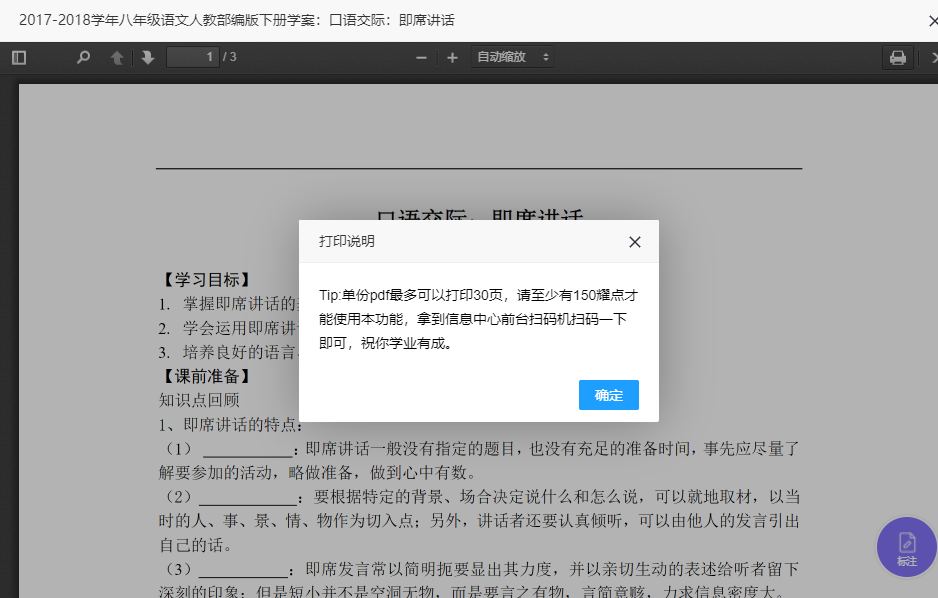Zoom in with the plus button

point(452,57)
